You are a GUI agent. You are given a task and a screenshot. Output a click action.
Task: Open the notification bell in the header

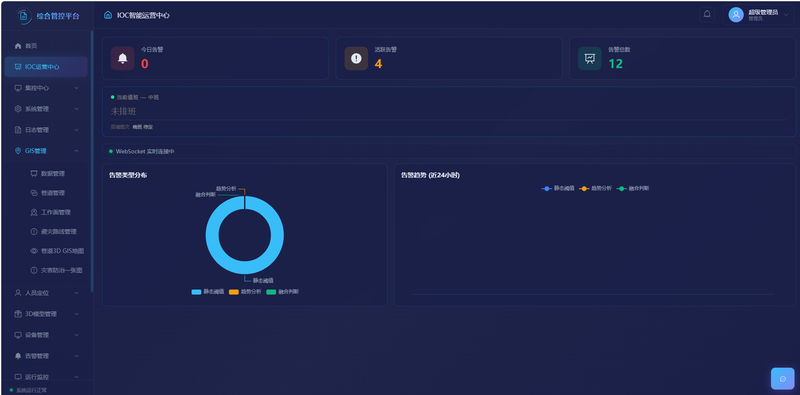click(707, 14)
